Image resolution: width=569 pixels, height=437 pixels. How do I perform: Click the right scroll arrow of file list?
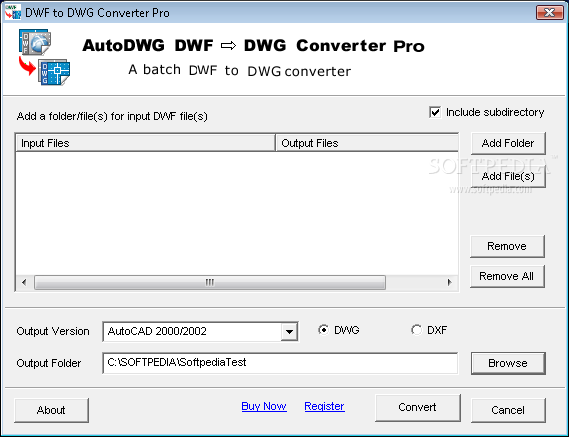[450, 282]
